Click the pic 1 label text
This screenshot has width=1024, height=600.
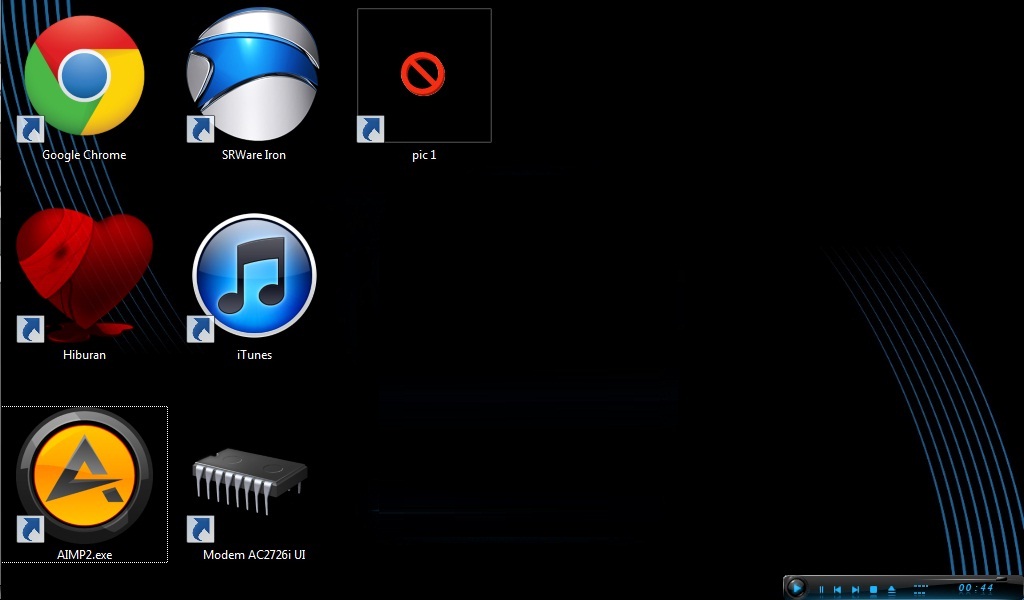pos(424,155)
